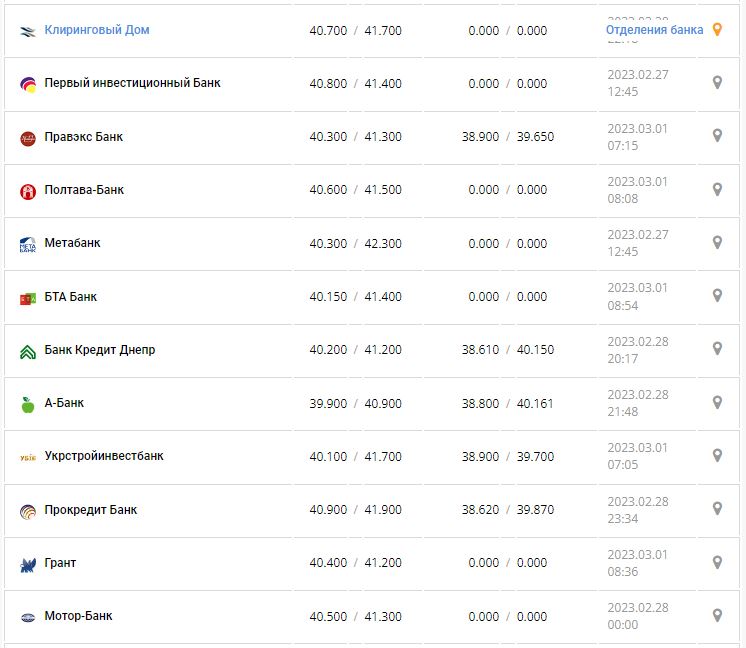Click the Полтава-Банк rate 40.600 / 41.500
746x648 pixels.
355,190
